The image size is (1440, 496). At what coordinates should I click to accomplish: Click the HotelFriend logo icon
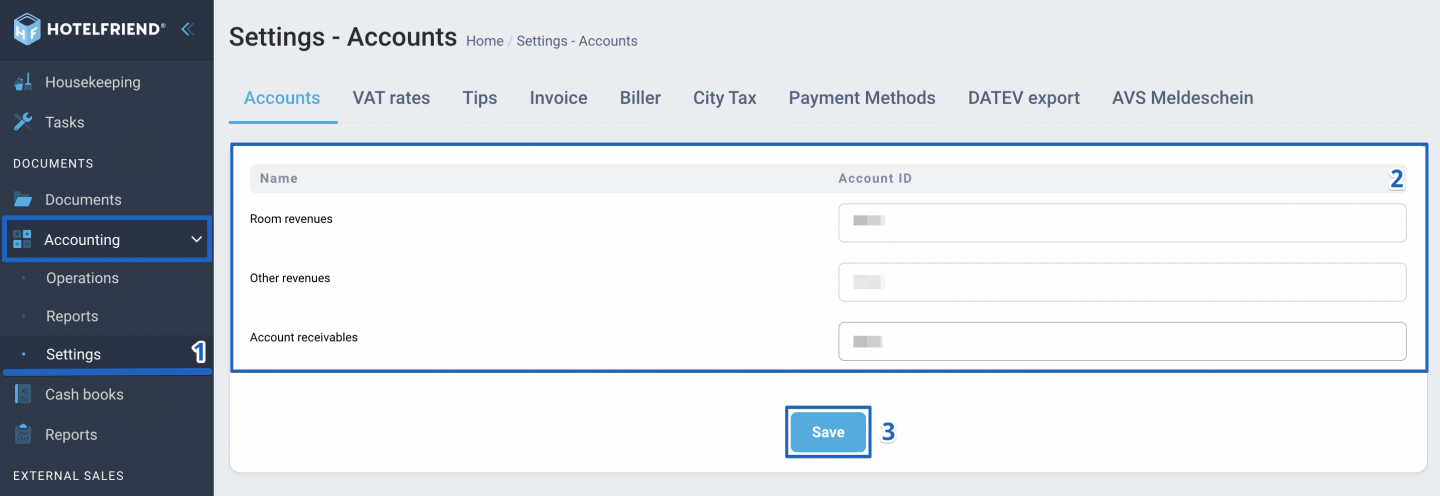click(27, 29)
